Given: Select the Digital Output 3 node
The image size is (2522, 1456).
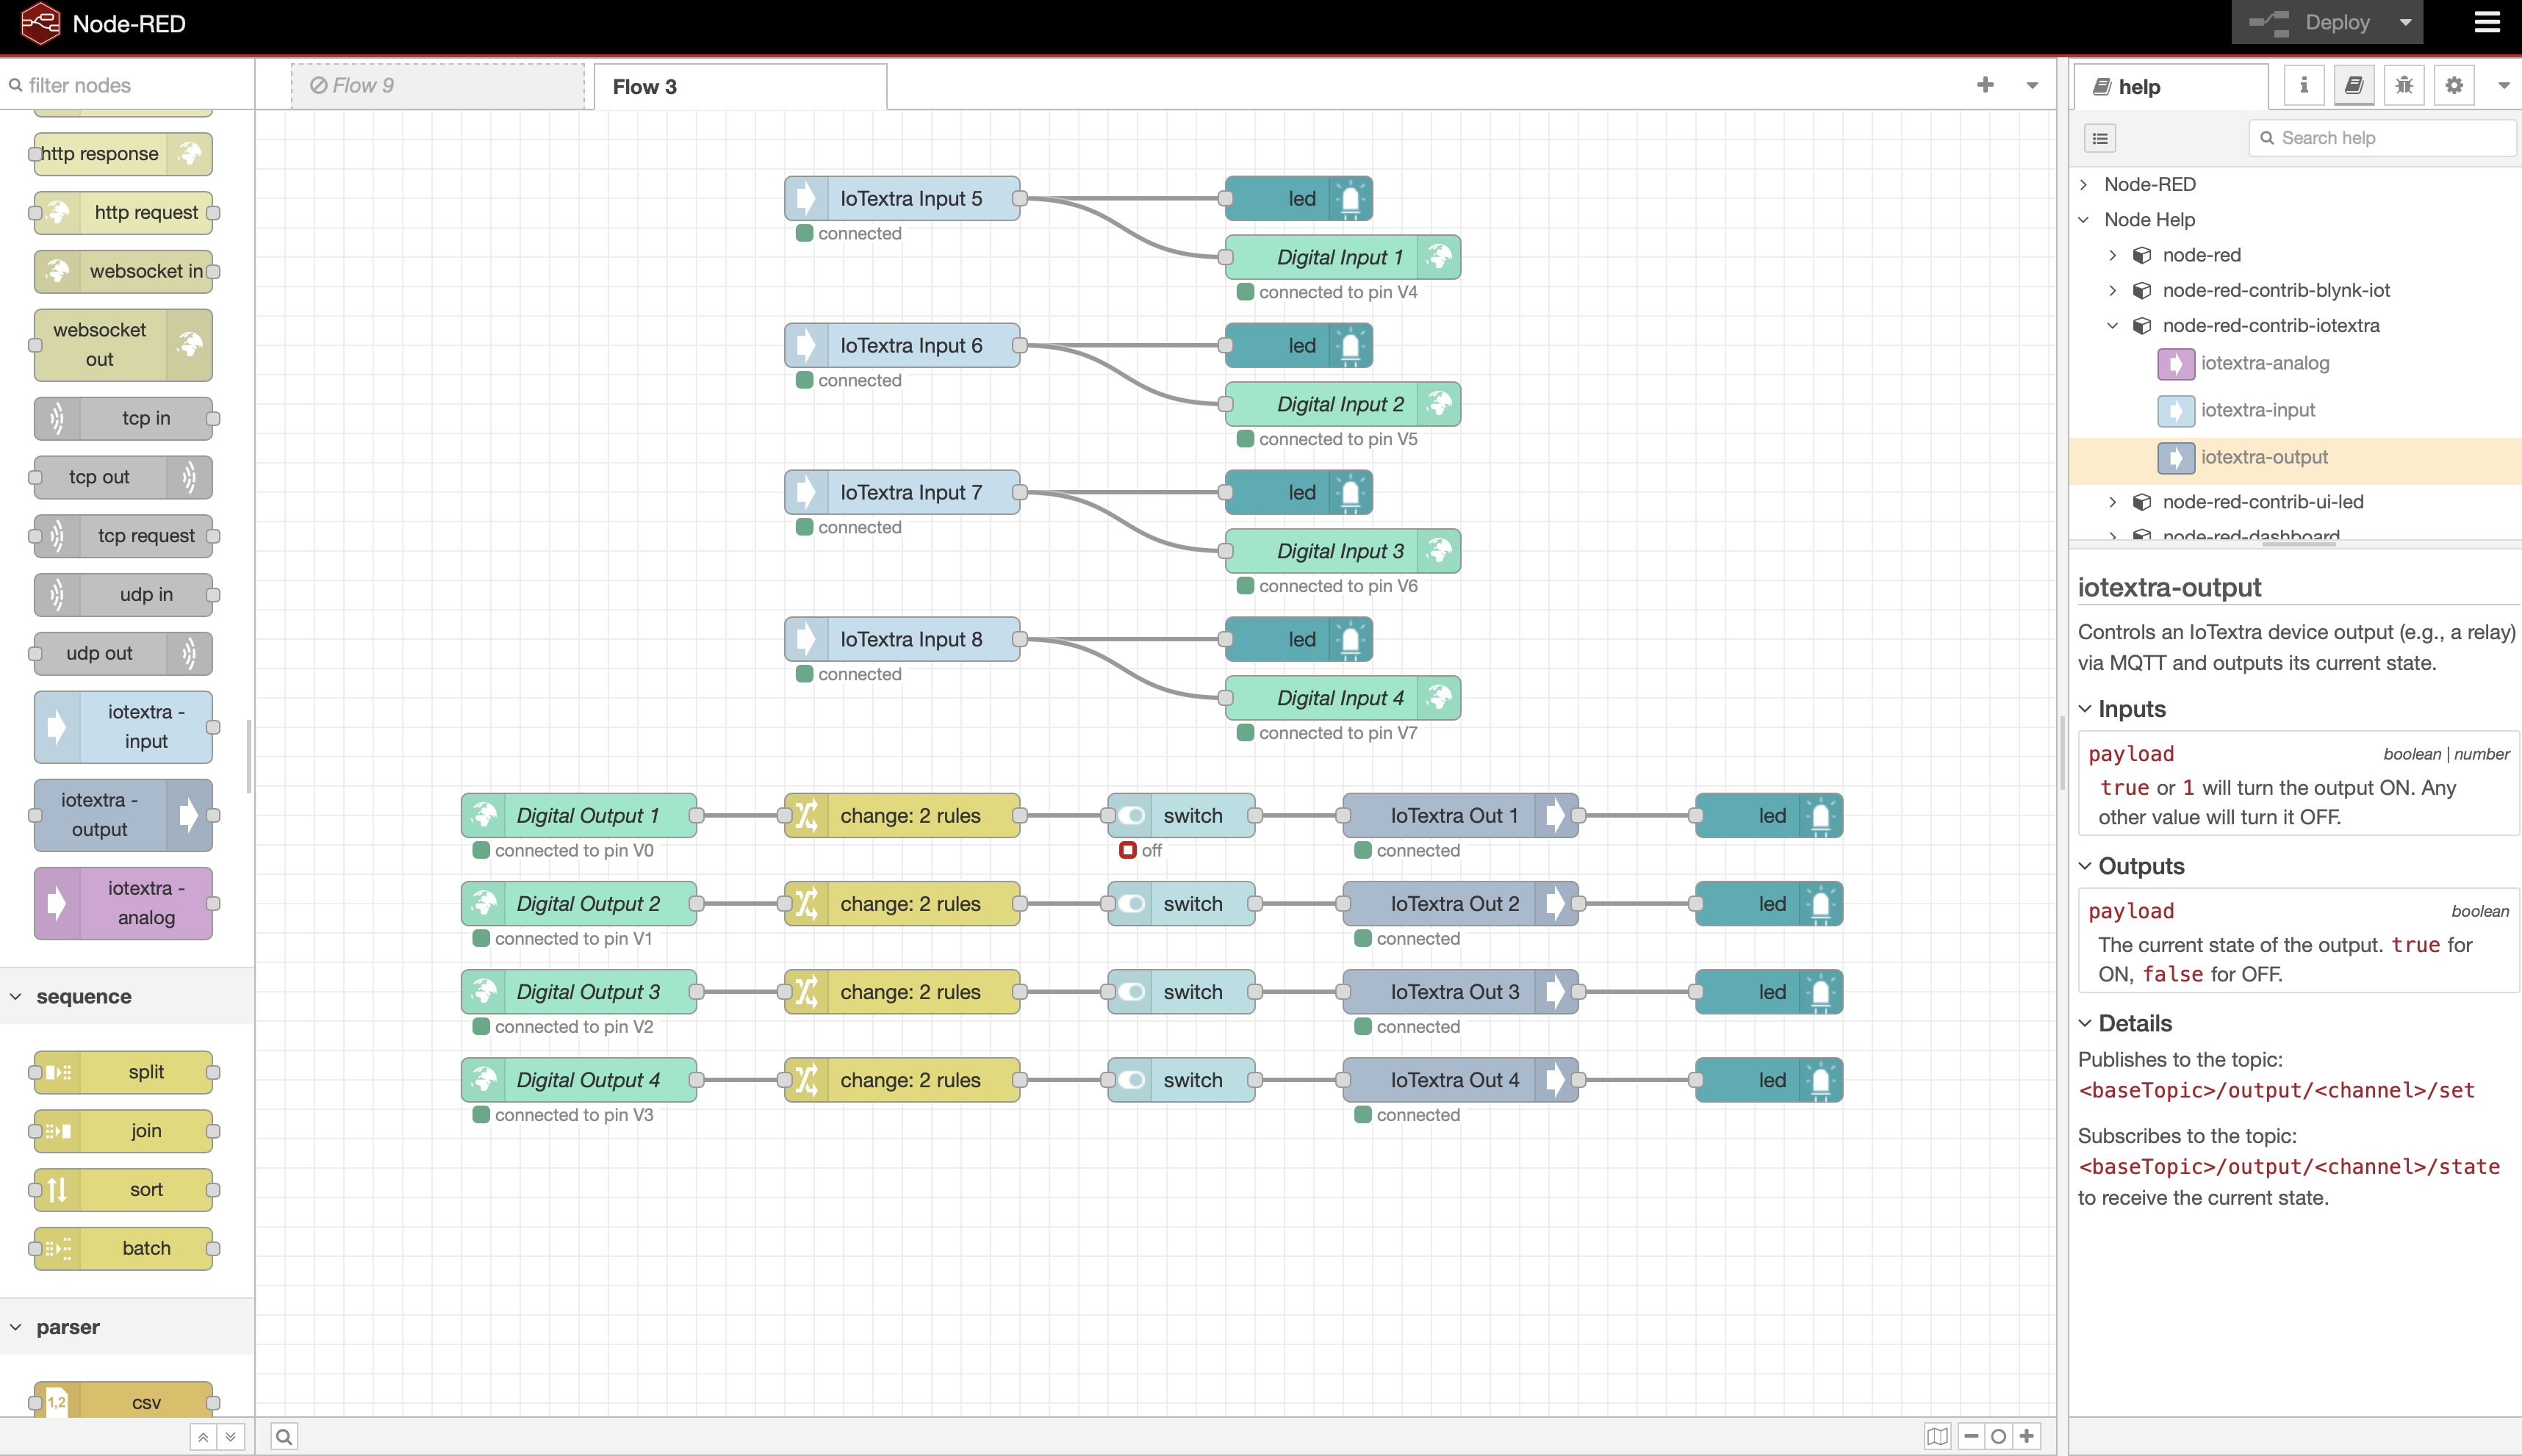Looking at the screenshot, I should point(579,992).
